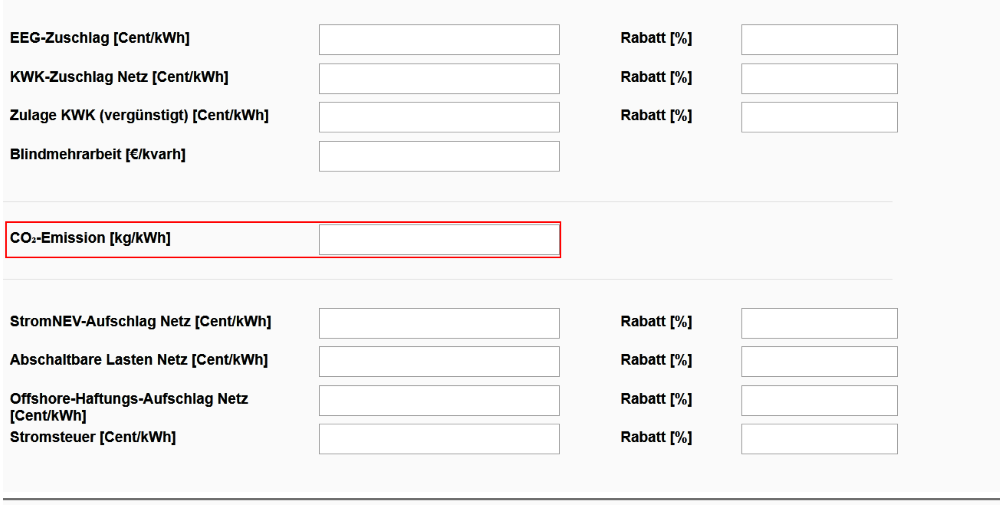
Task: Click the StromNEV-Aufschlag Netz input field
Action: click(439, 323)
